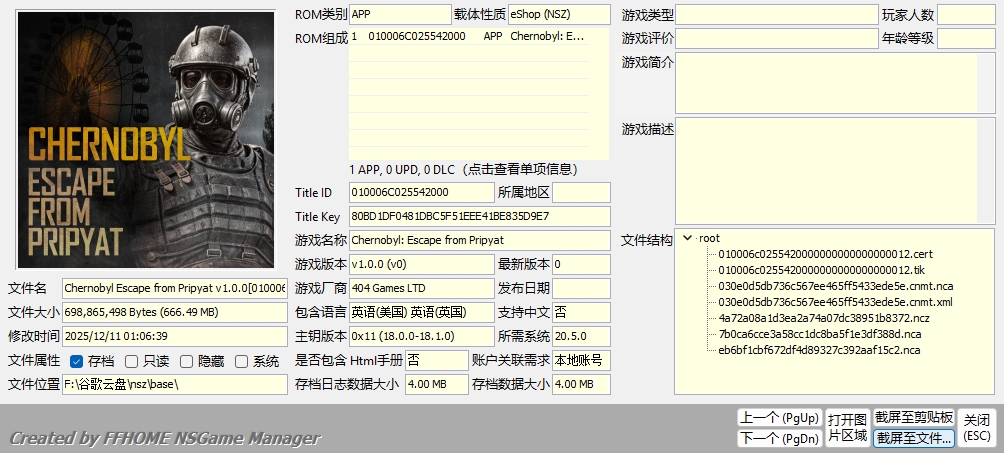The image size is (1004, 453).
Task: Click 截屏至剪贴板 screenshot to clipboard button
Action: tap(913, 417)
